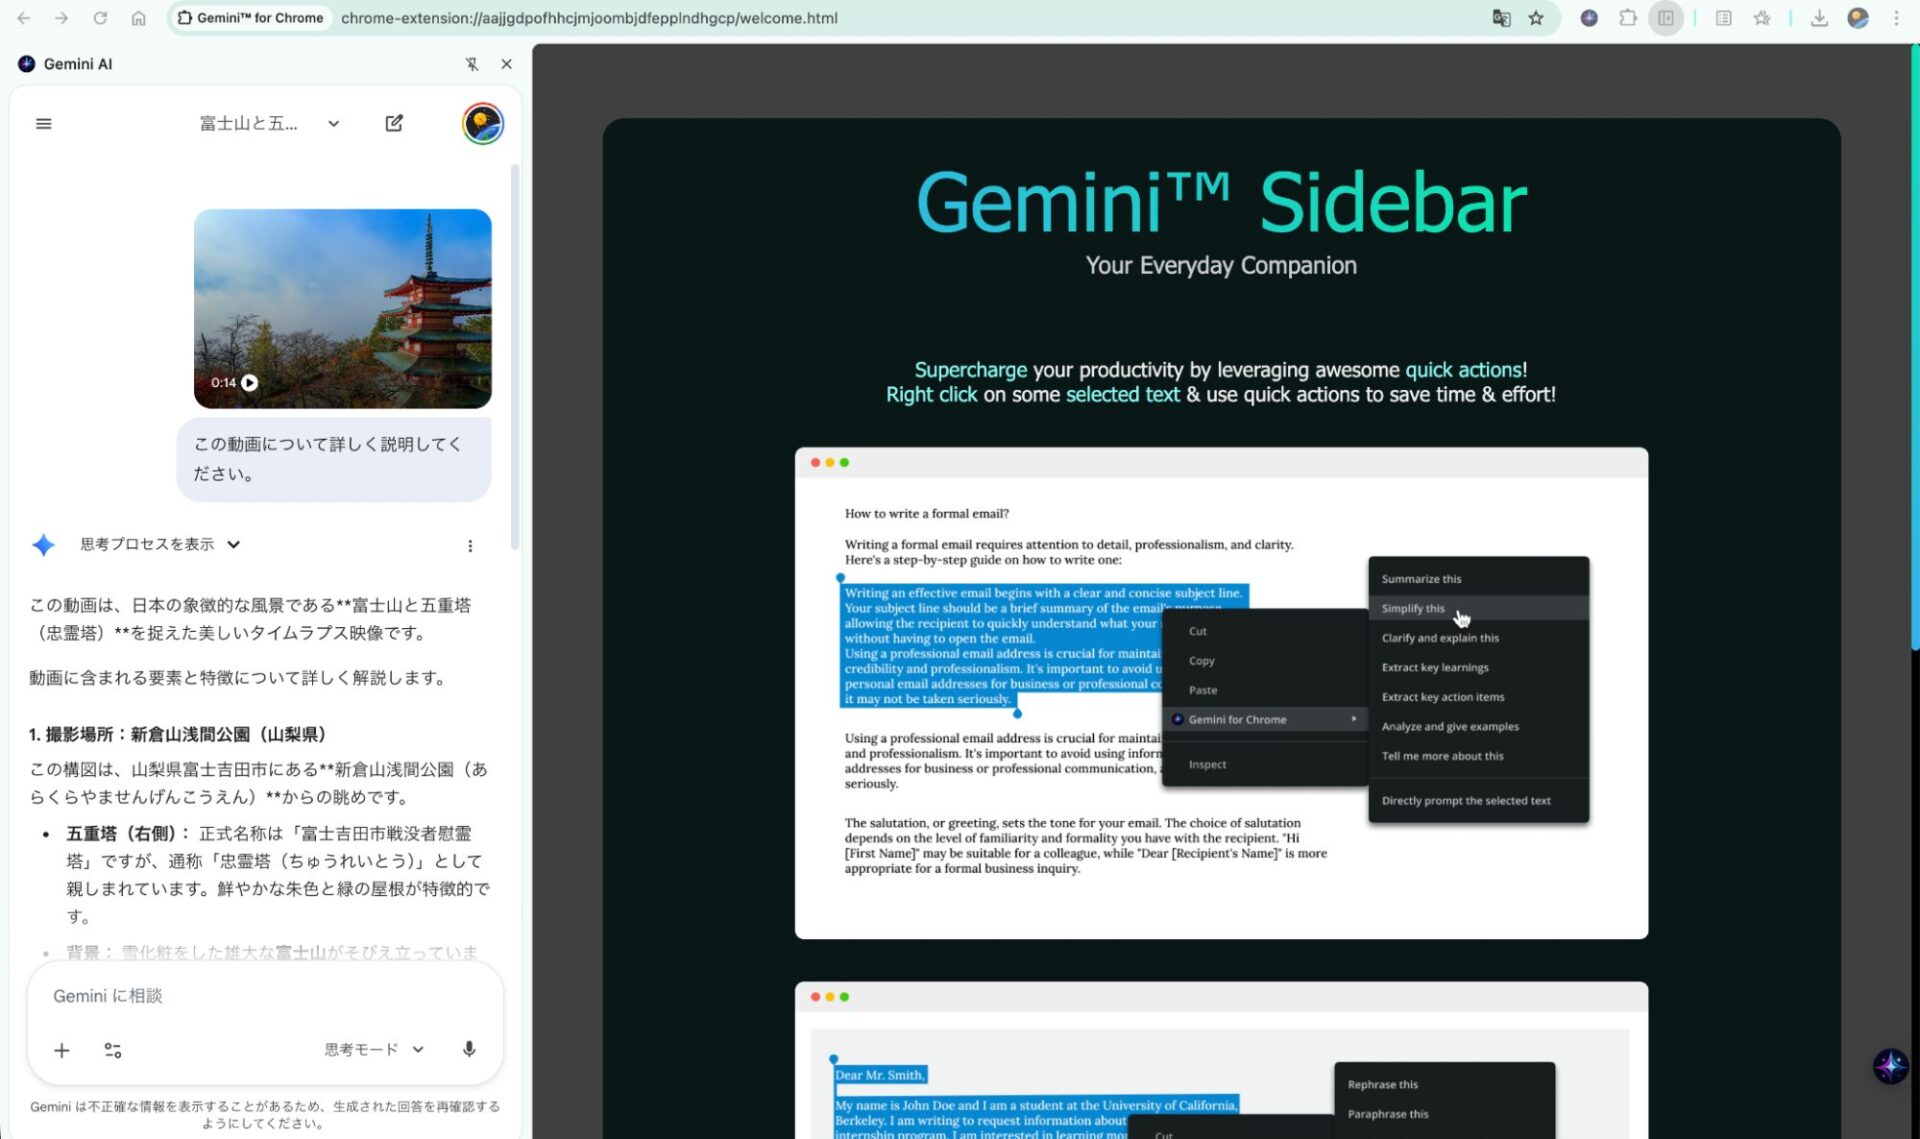Viewport: 1920px width, 1139px height.
Task: Open the 思考モード dropdown in the prompt bar
Action: click(x=371, y=1049)
